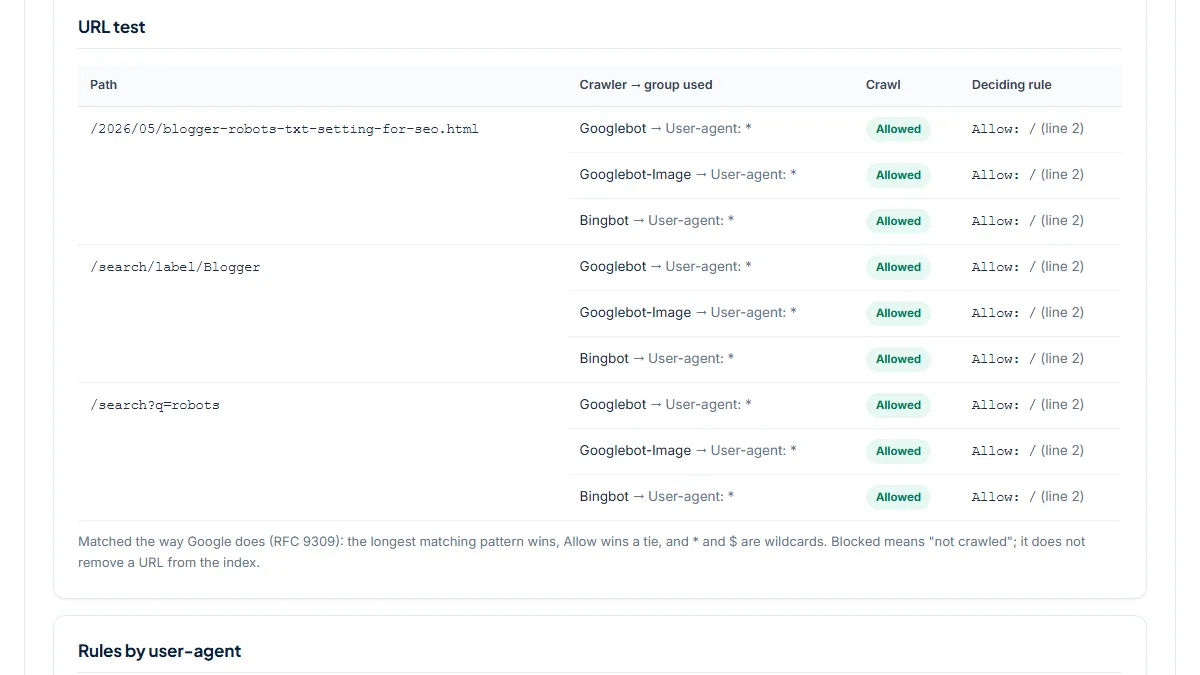Click deciding rule for Googlebot-Image on blogger-robots-txt path
The width and height of the screenshot is (1200, 675).
pyautogui.click(x=1027, y=175)
